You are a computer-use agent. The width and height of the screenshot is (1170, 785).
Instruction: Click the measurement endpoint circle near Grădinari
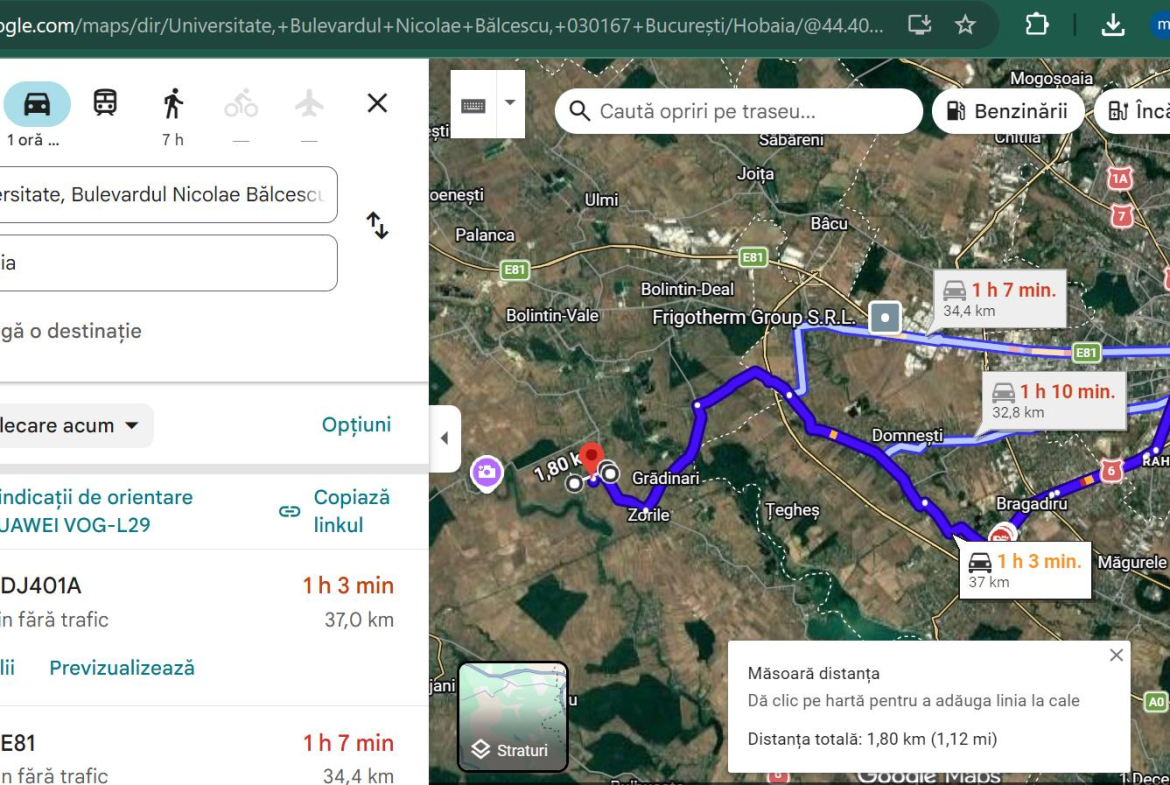point(610,473)
